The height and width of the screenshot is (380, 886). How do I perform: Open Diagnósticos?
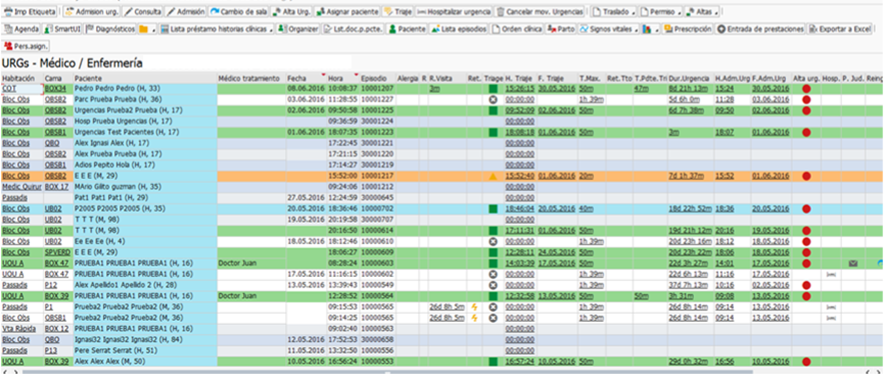click(110, 29)
